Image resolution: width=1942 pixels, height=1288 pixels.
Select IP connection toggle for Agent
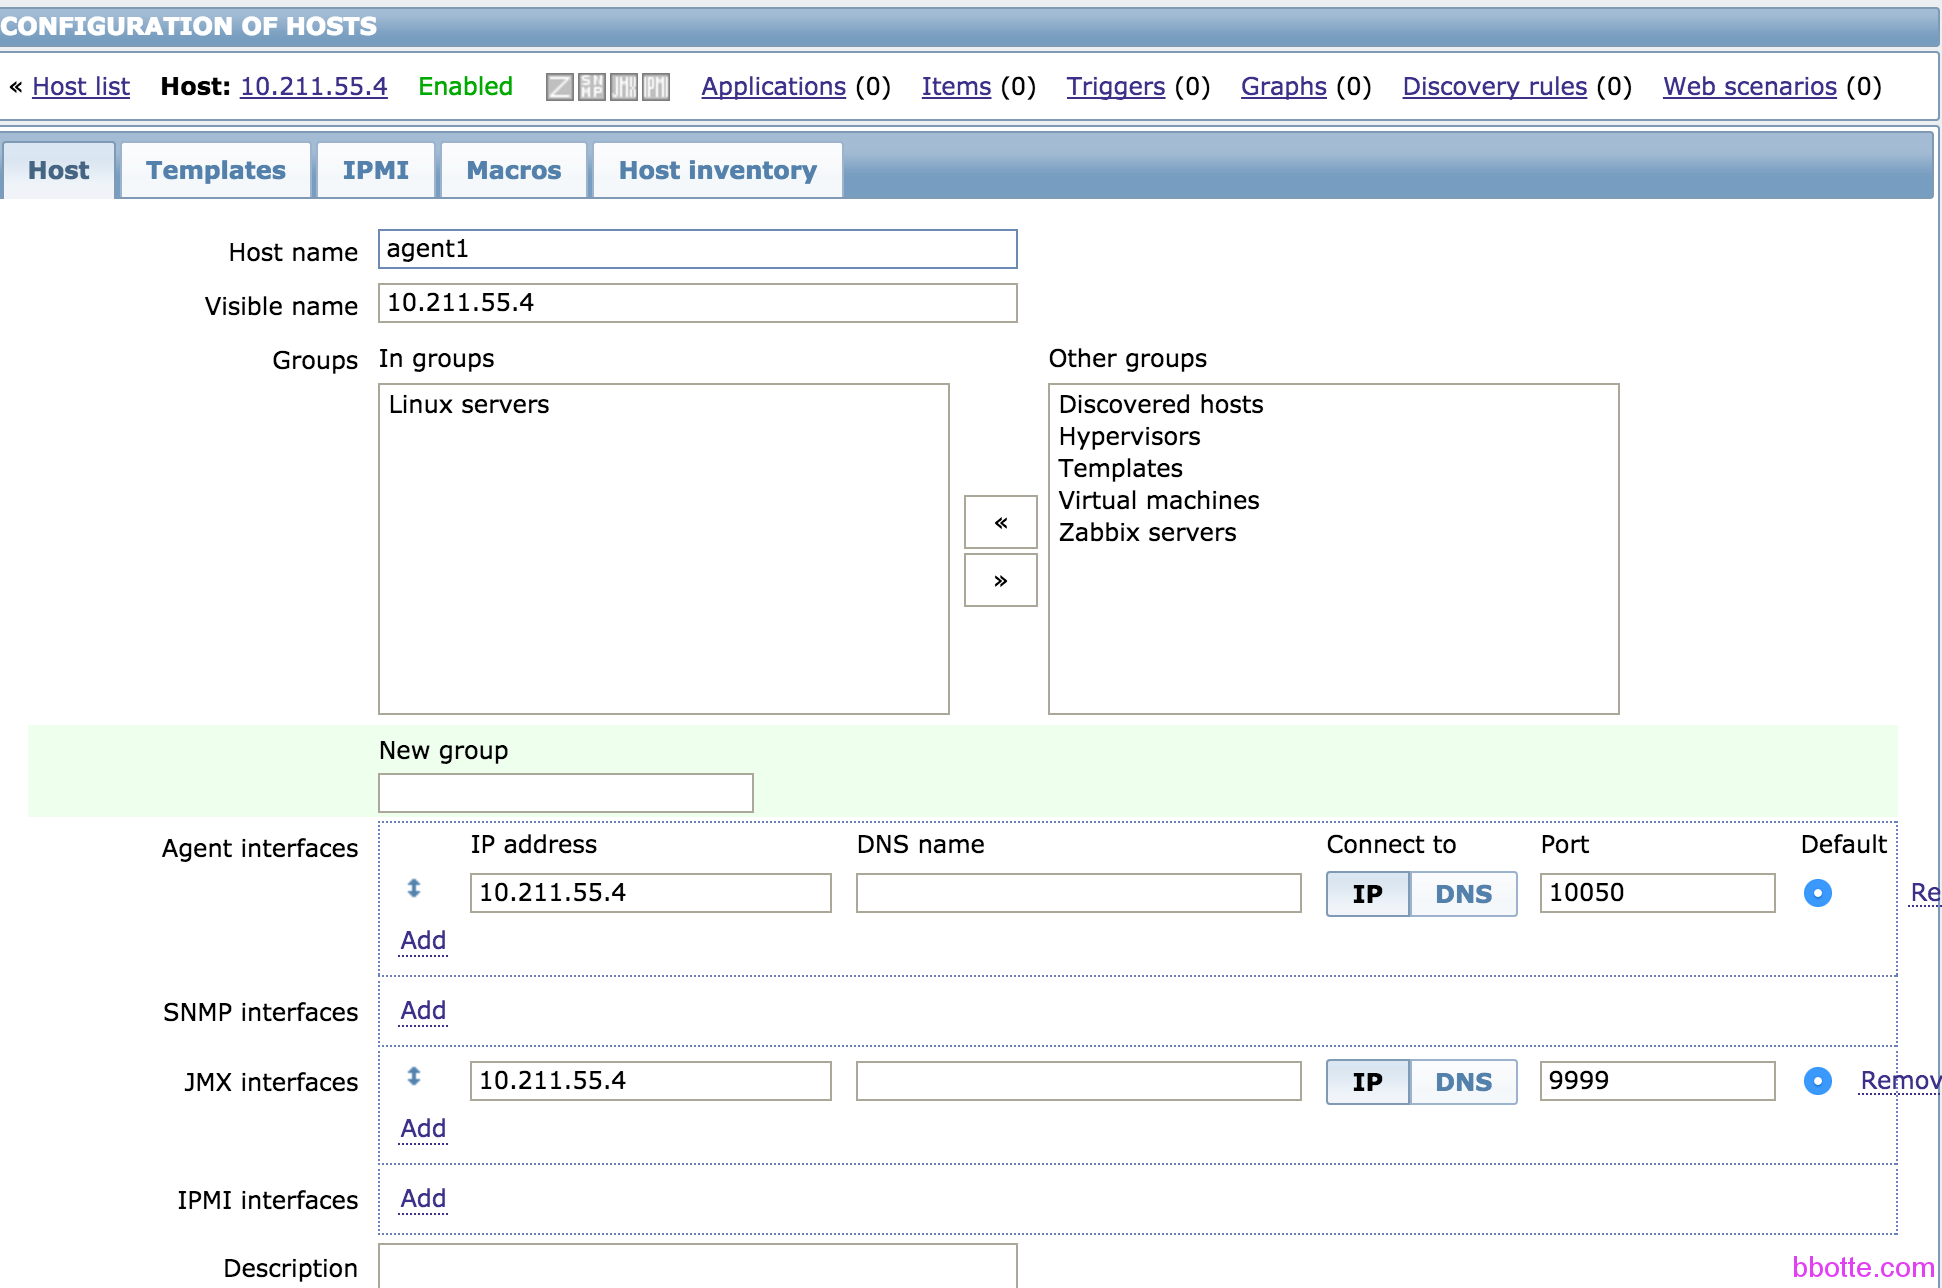coord(1366,894)
